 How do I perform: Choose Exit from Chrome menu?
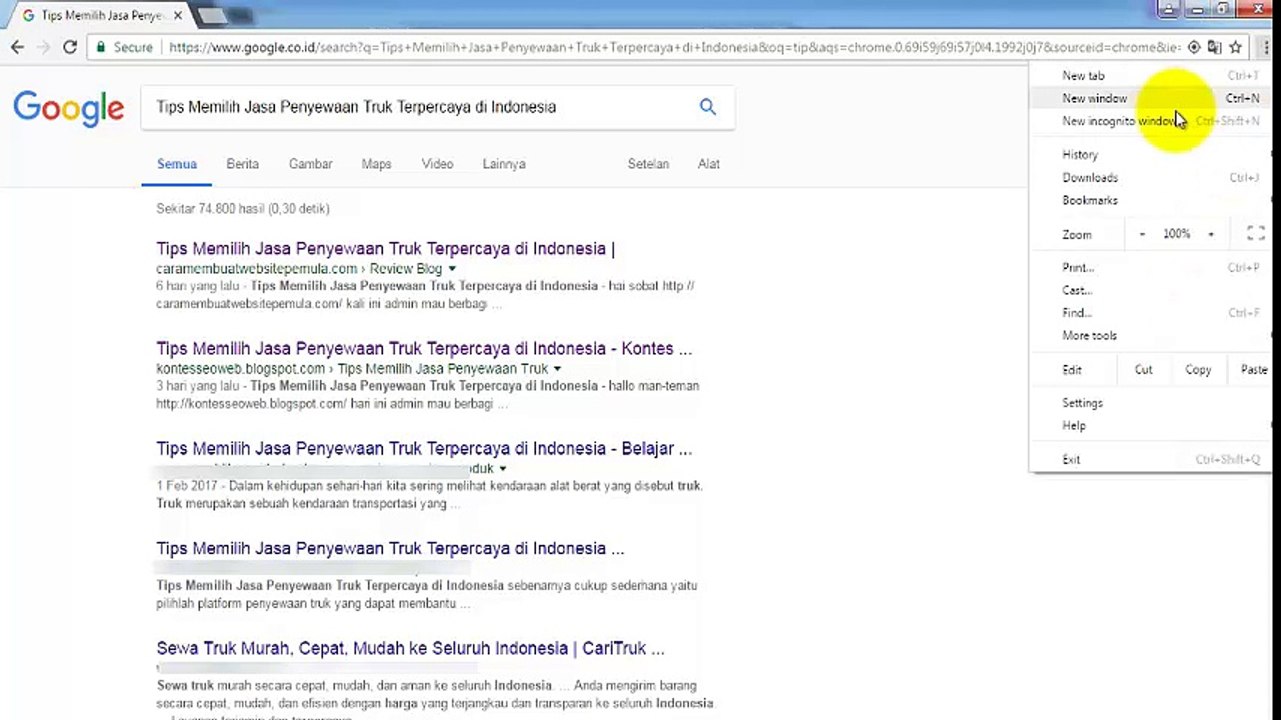pyautogui.click(x=1150, y=460)
